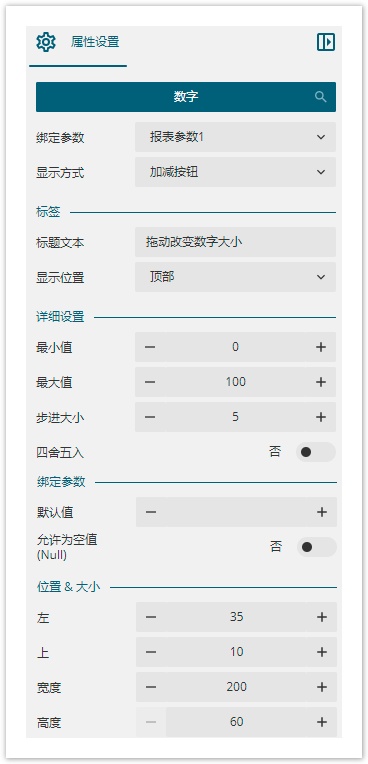Image resolution: width=368 pixels, height=764 pixels.
Task: Decrease the 默认值 using the minus icon
Action: coord(151,512)
